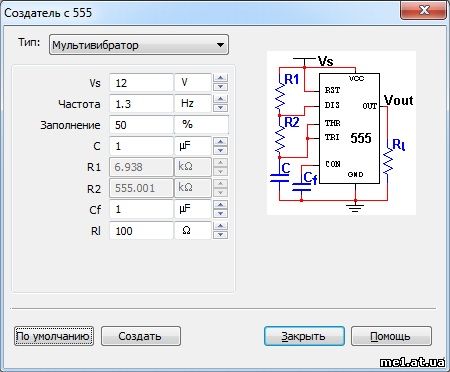The width and height of the screenshot is (450, 372).
Task: Click the Vs unit field showing V
Action: point(193,83)
